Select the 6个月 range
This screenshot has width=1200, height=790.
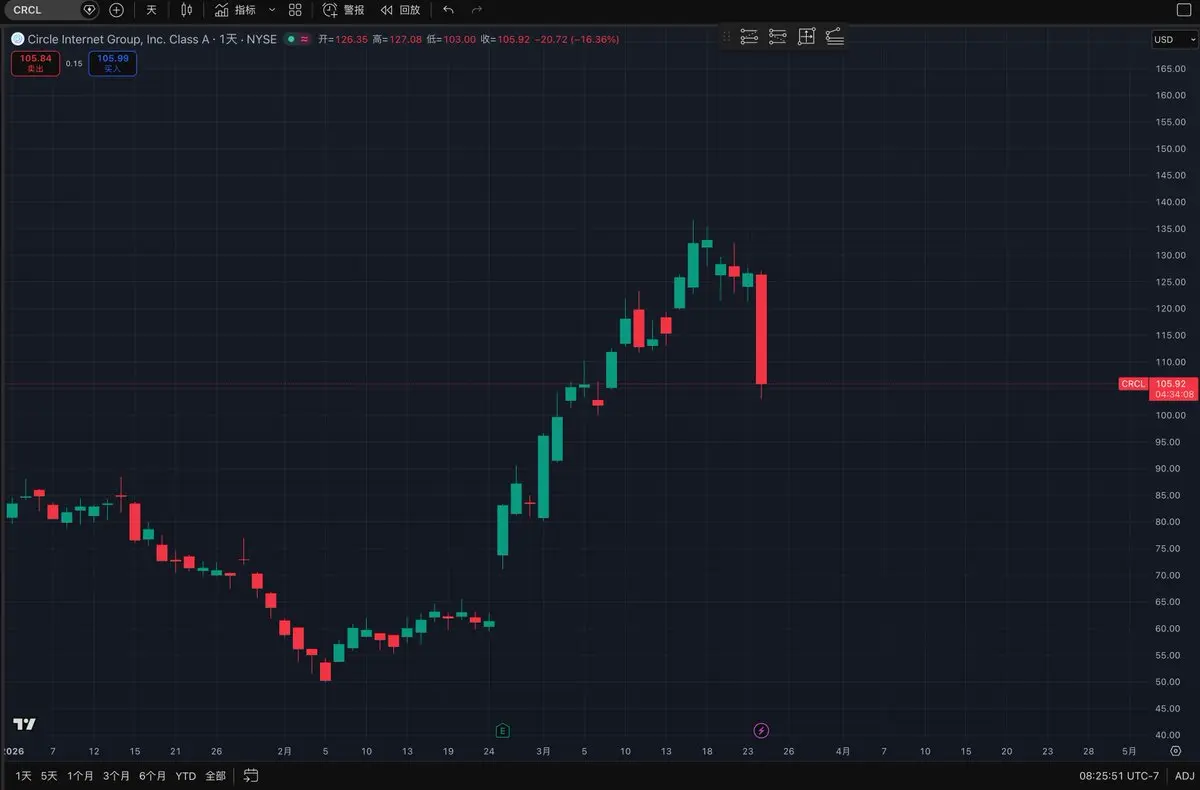point(153,776)
